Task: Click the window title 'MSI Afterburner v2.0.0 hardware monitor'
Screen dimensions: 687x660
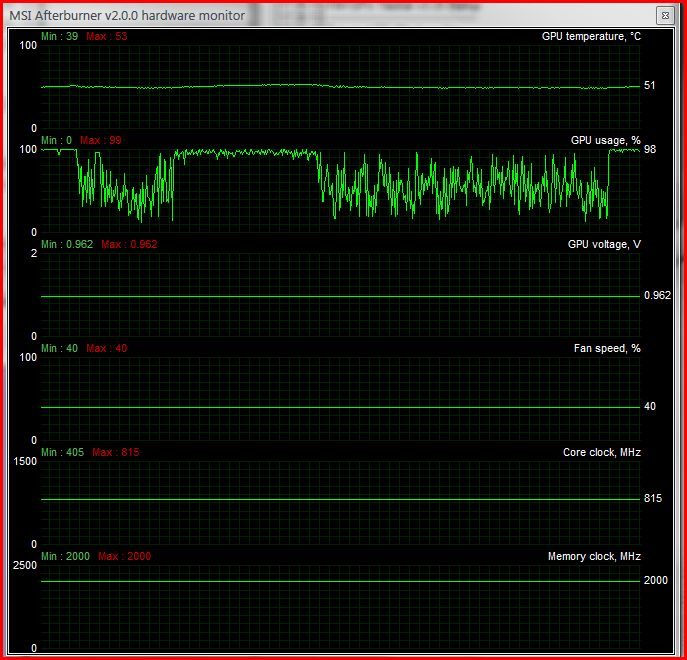Action: 127,16
